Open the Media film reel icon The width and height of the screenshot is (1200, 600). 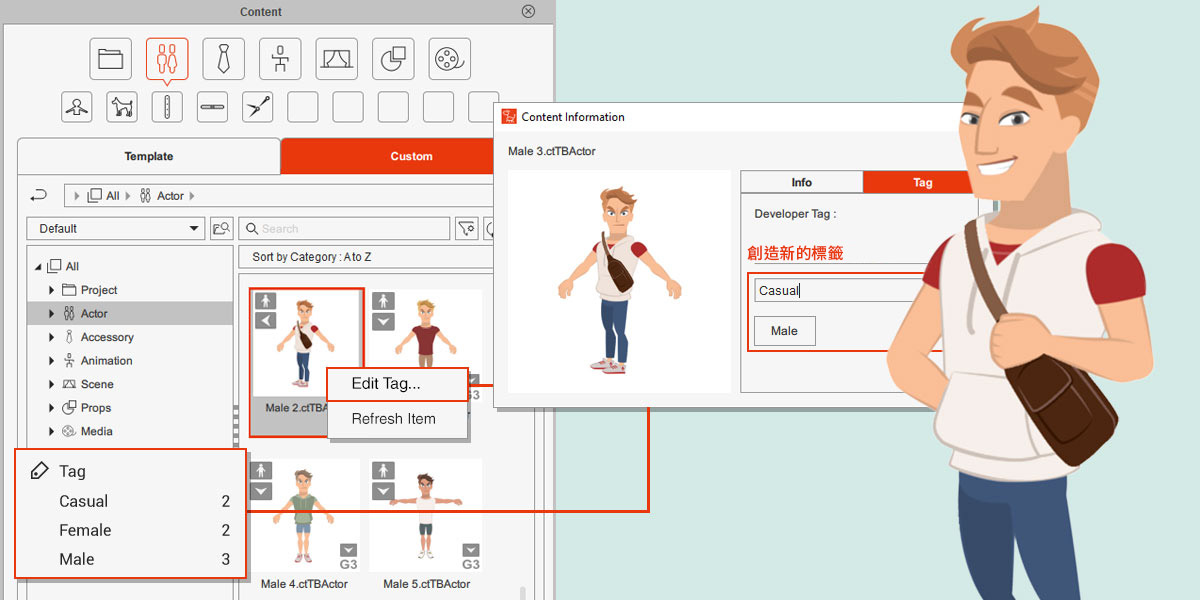pos(450,59)
